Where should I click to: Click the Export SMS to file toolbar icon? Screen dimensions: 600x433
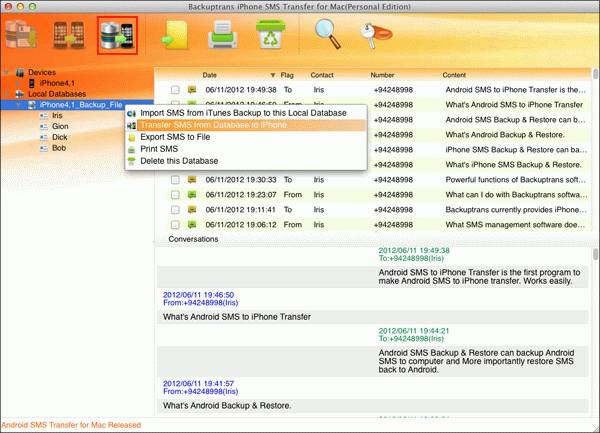point(175,35)
